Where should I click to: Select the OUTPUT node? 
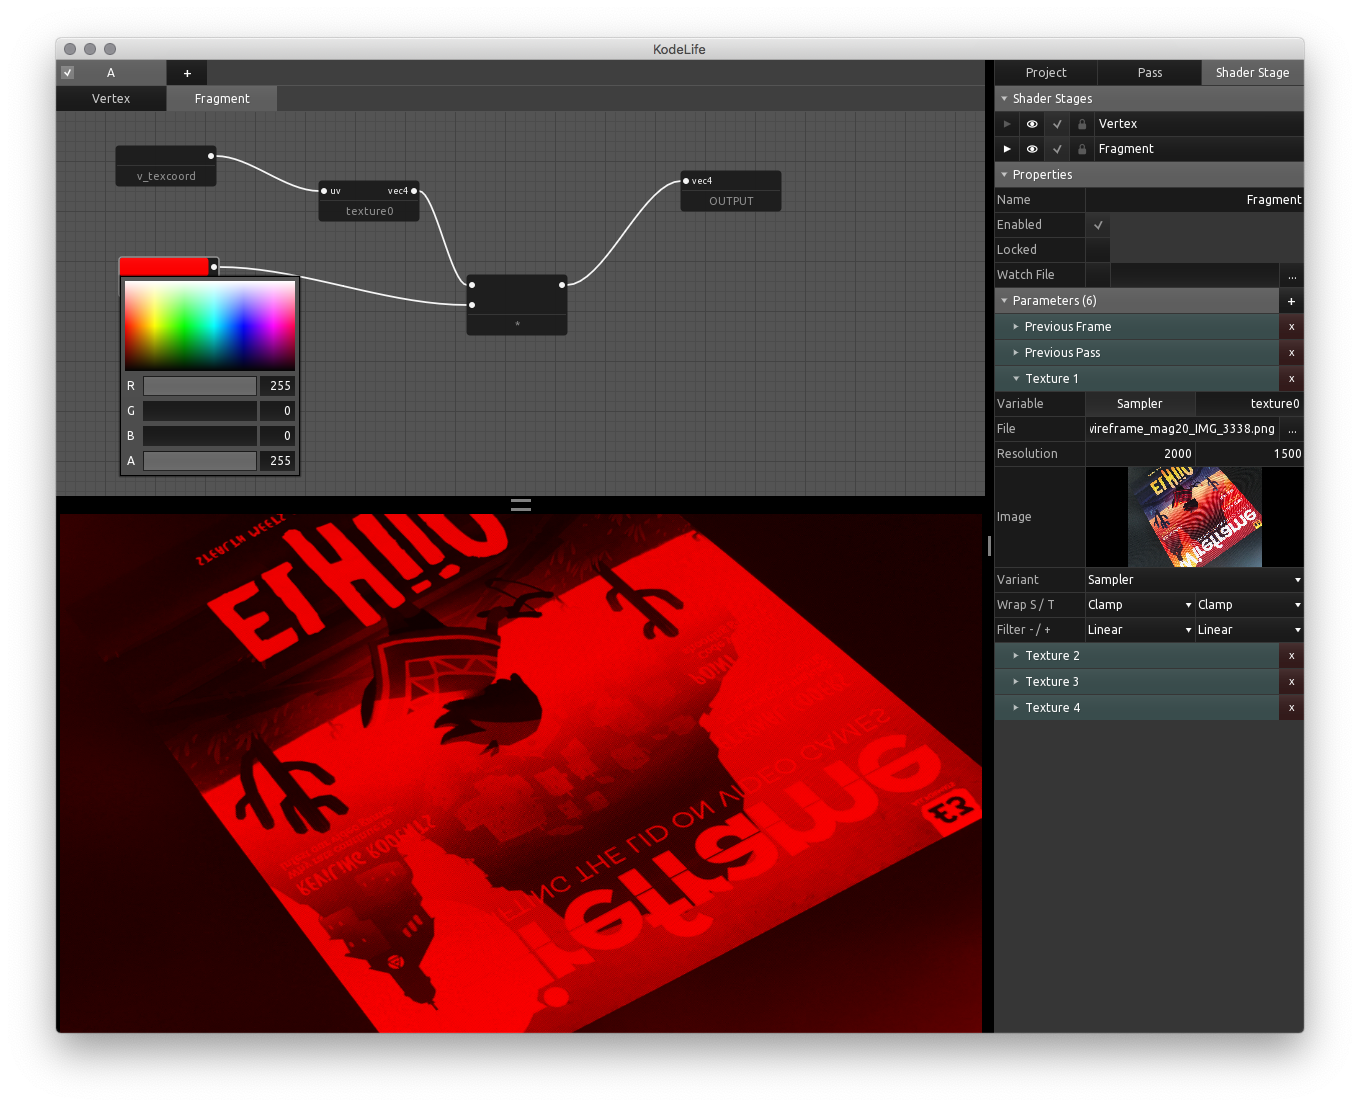pyautogui.click(x=731, y=191)
